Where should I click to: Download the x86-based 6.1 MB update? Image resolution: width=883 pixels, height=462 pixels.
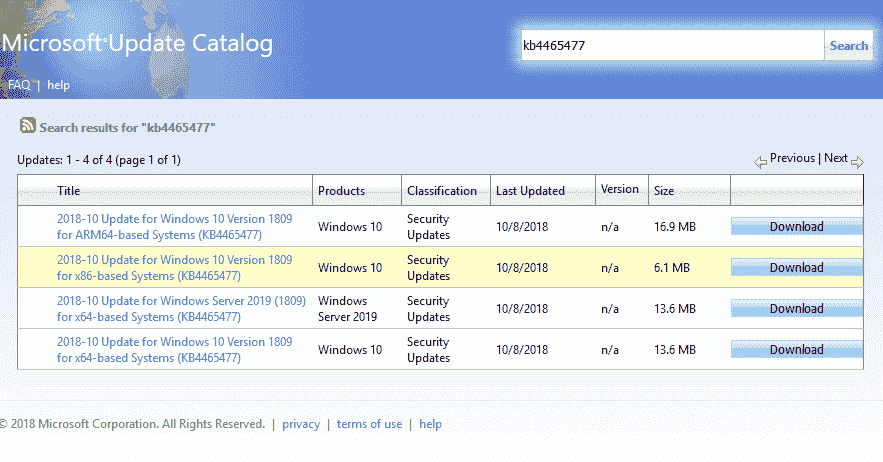(x=797, y=268)
